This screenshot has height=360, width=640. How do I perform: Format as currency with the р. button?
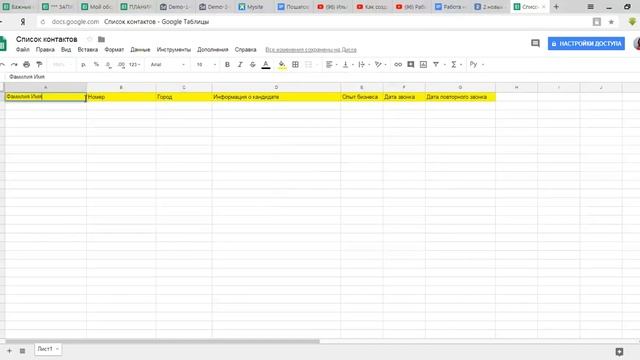pyautogui.click(x=83, y=64)
